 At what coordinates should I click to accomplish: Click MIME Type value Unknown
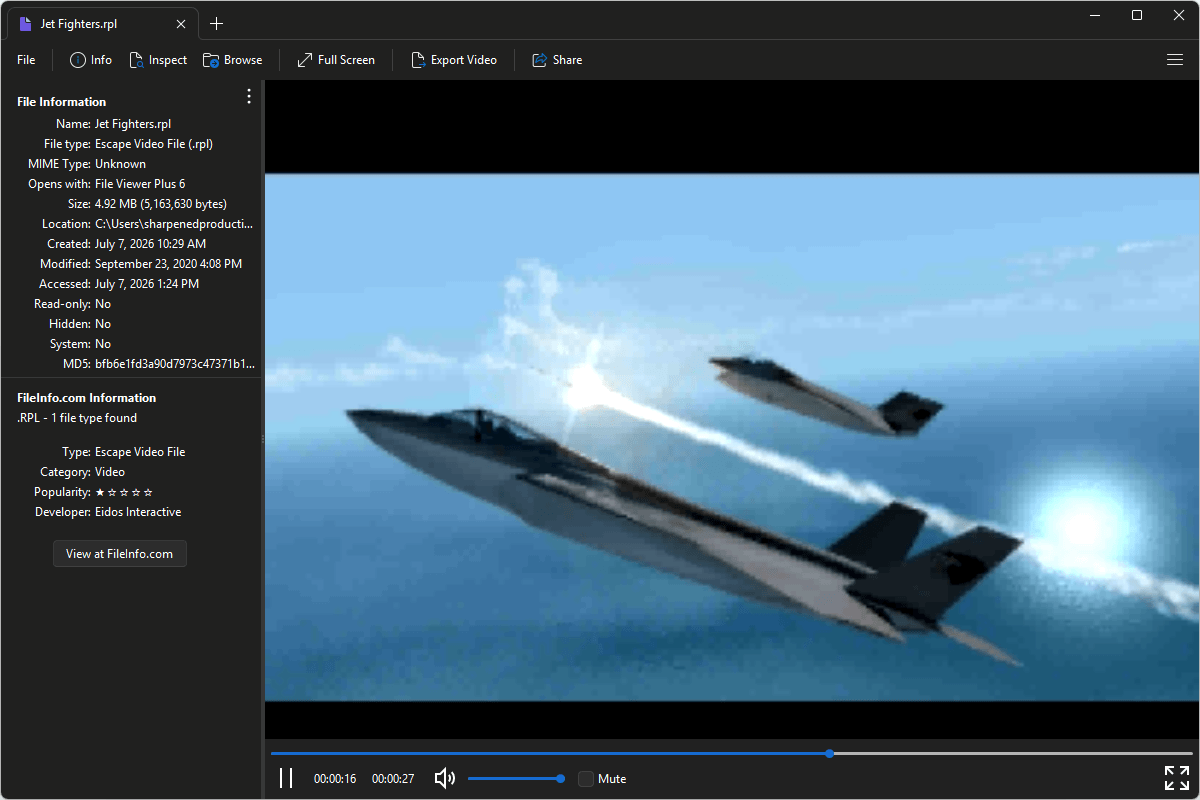(120, 164)
